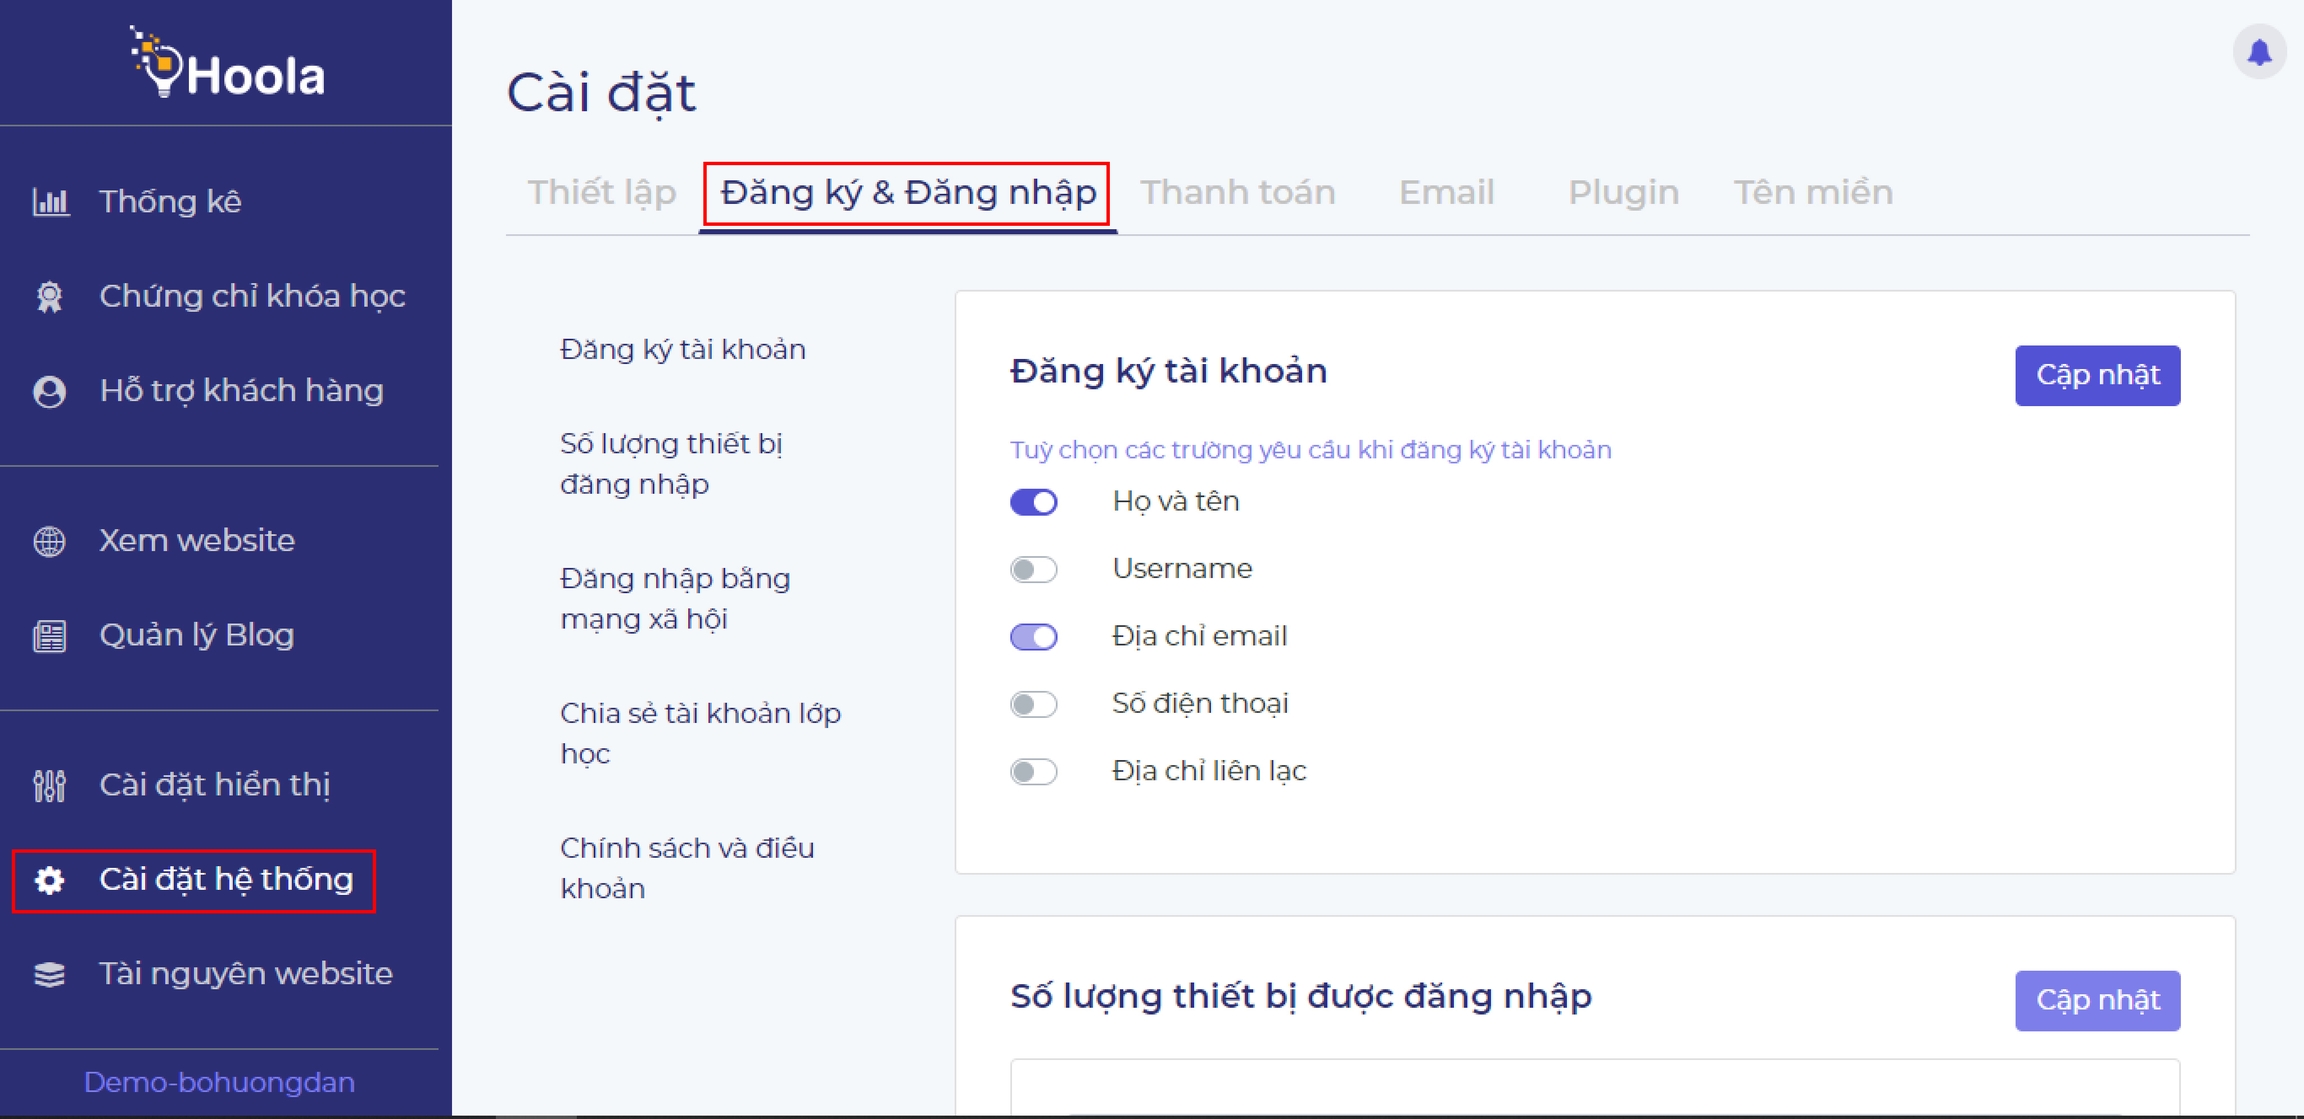Click the Tài nguyên website layers icon
The image size is (2304, 1119).
50,974
